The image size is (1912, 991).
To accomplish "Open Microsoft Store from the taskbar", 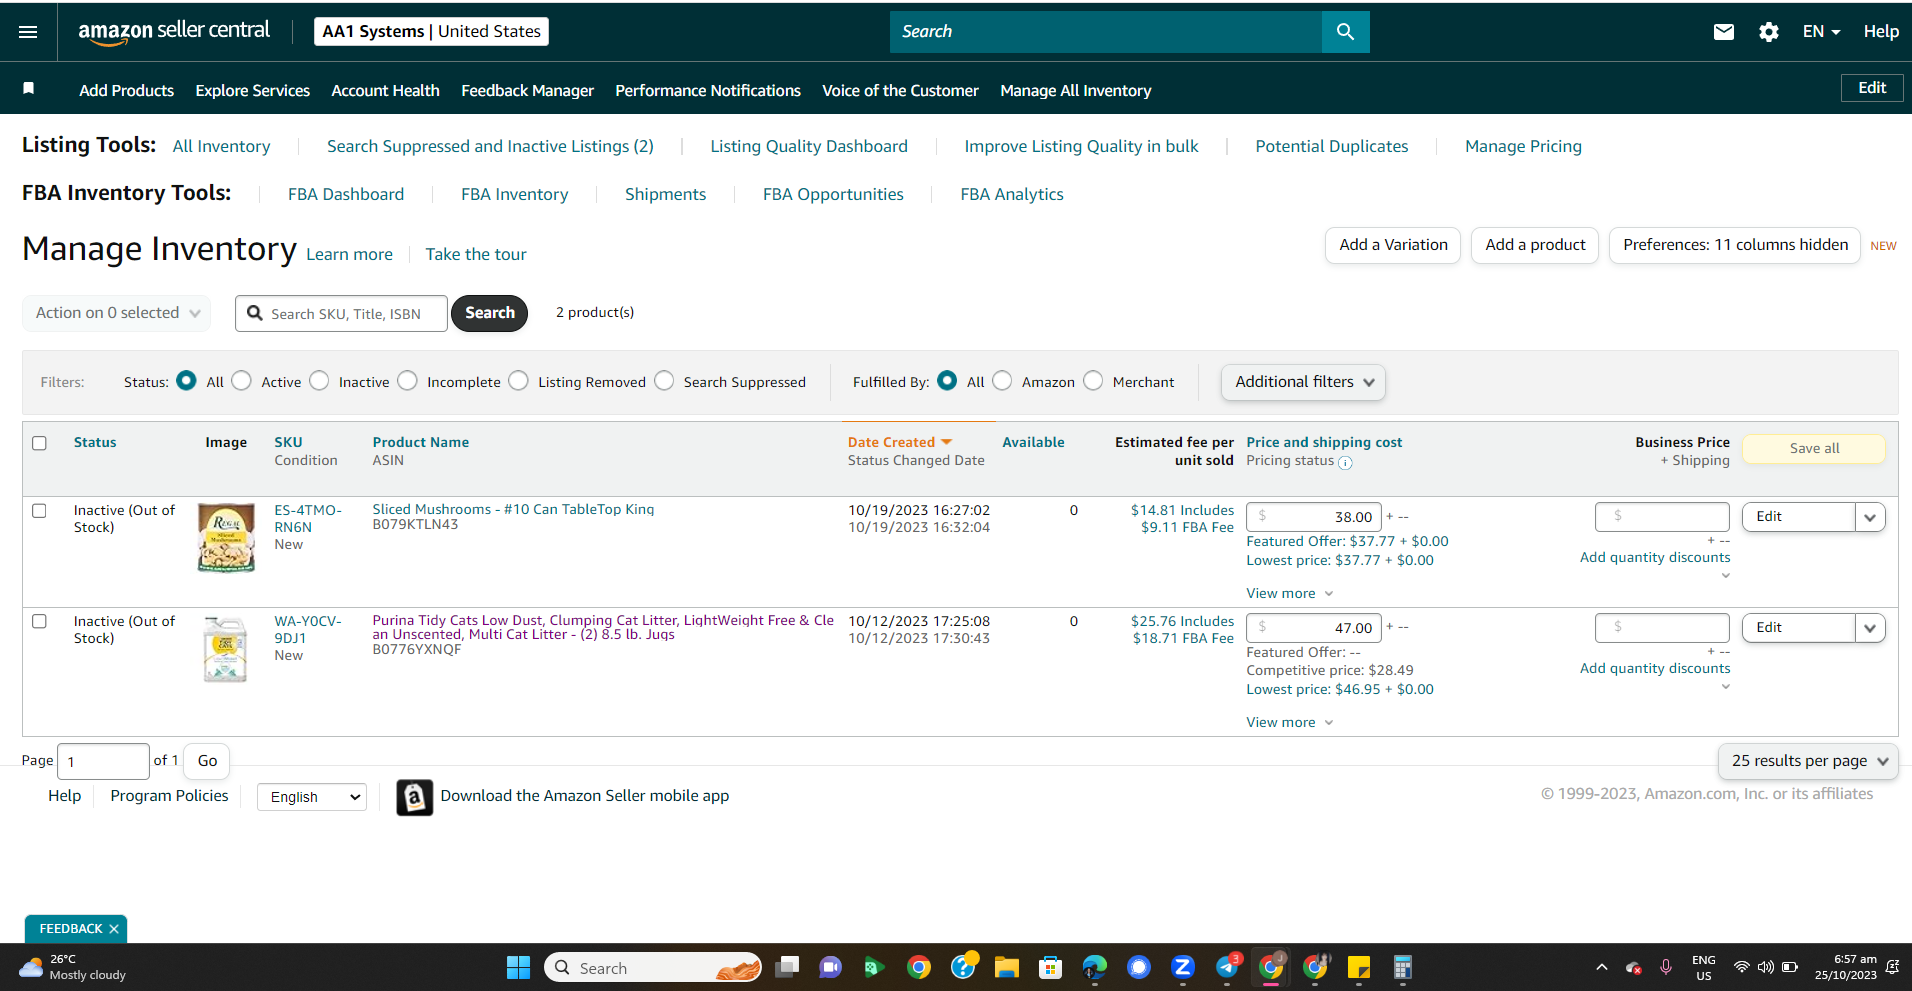I will pyautogui.click(x=1050, y=967).
